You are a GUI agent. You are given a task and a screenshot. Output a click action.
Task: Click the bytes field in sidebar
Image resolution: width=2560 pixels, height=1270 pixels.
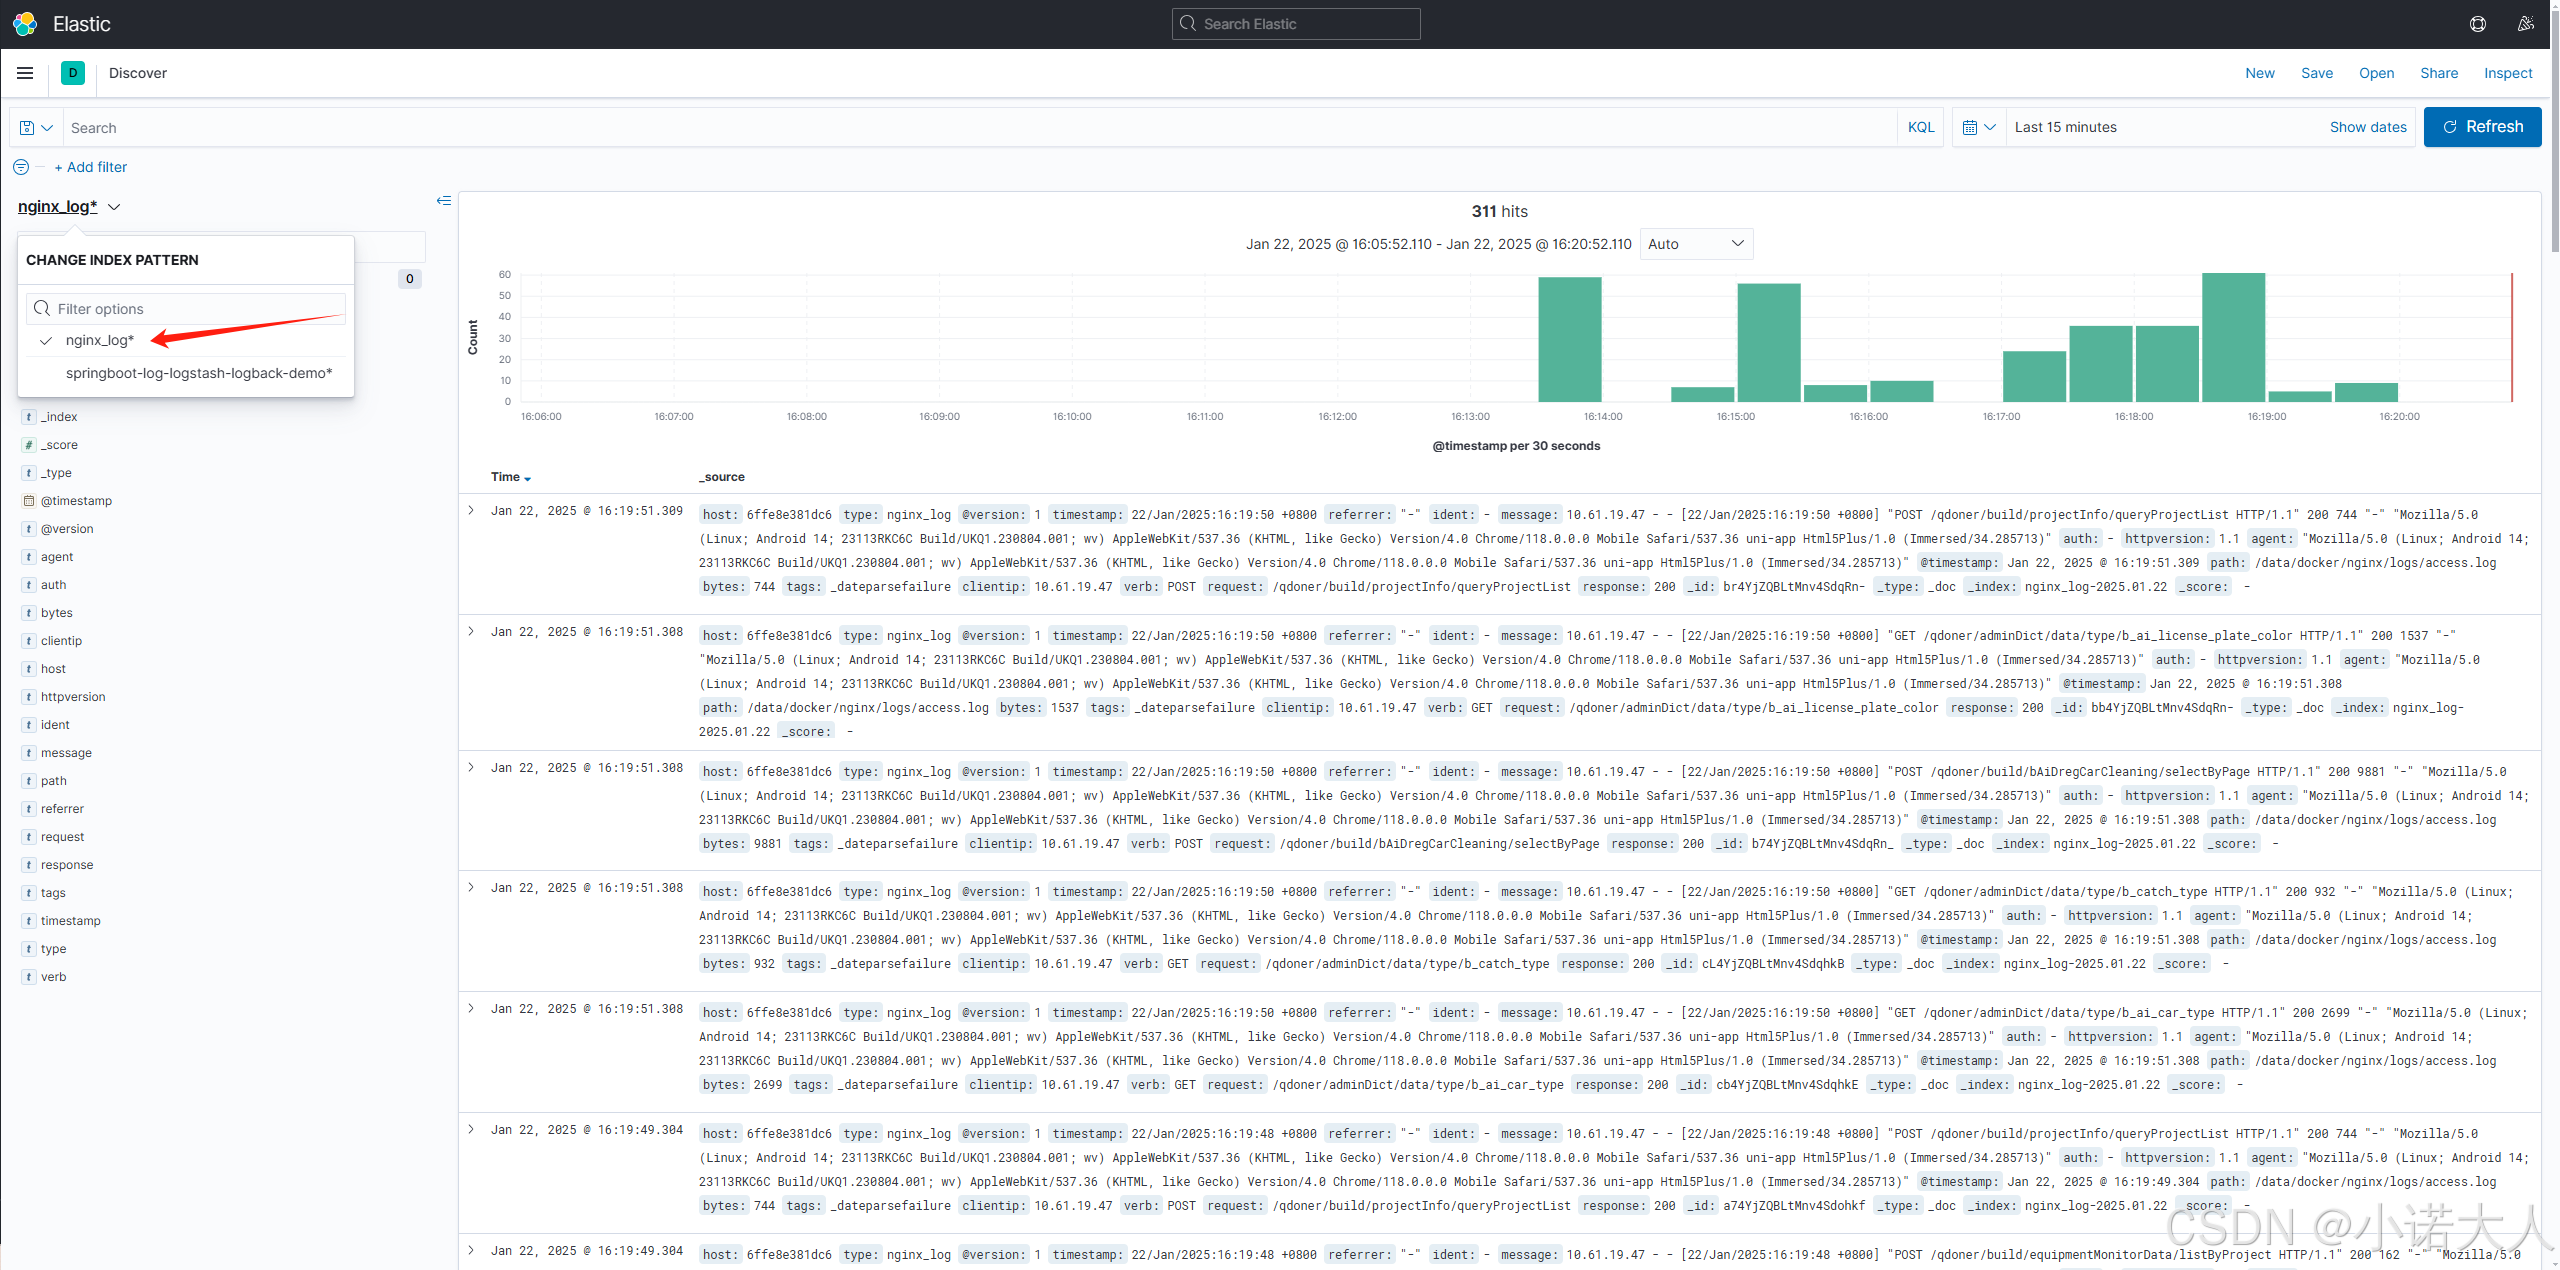tap(57, 613)
